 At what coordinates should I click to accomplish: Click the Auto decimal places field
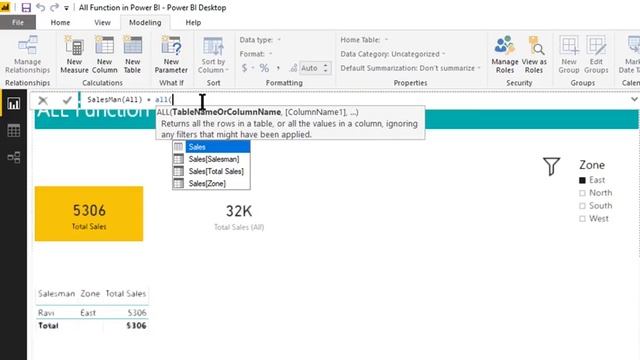click(x=310, y=68)
